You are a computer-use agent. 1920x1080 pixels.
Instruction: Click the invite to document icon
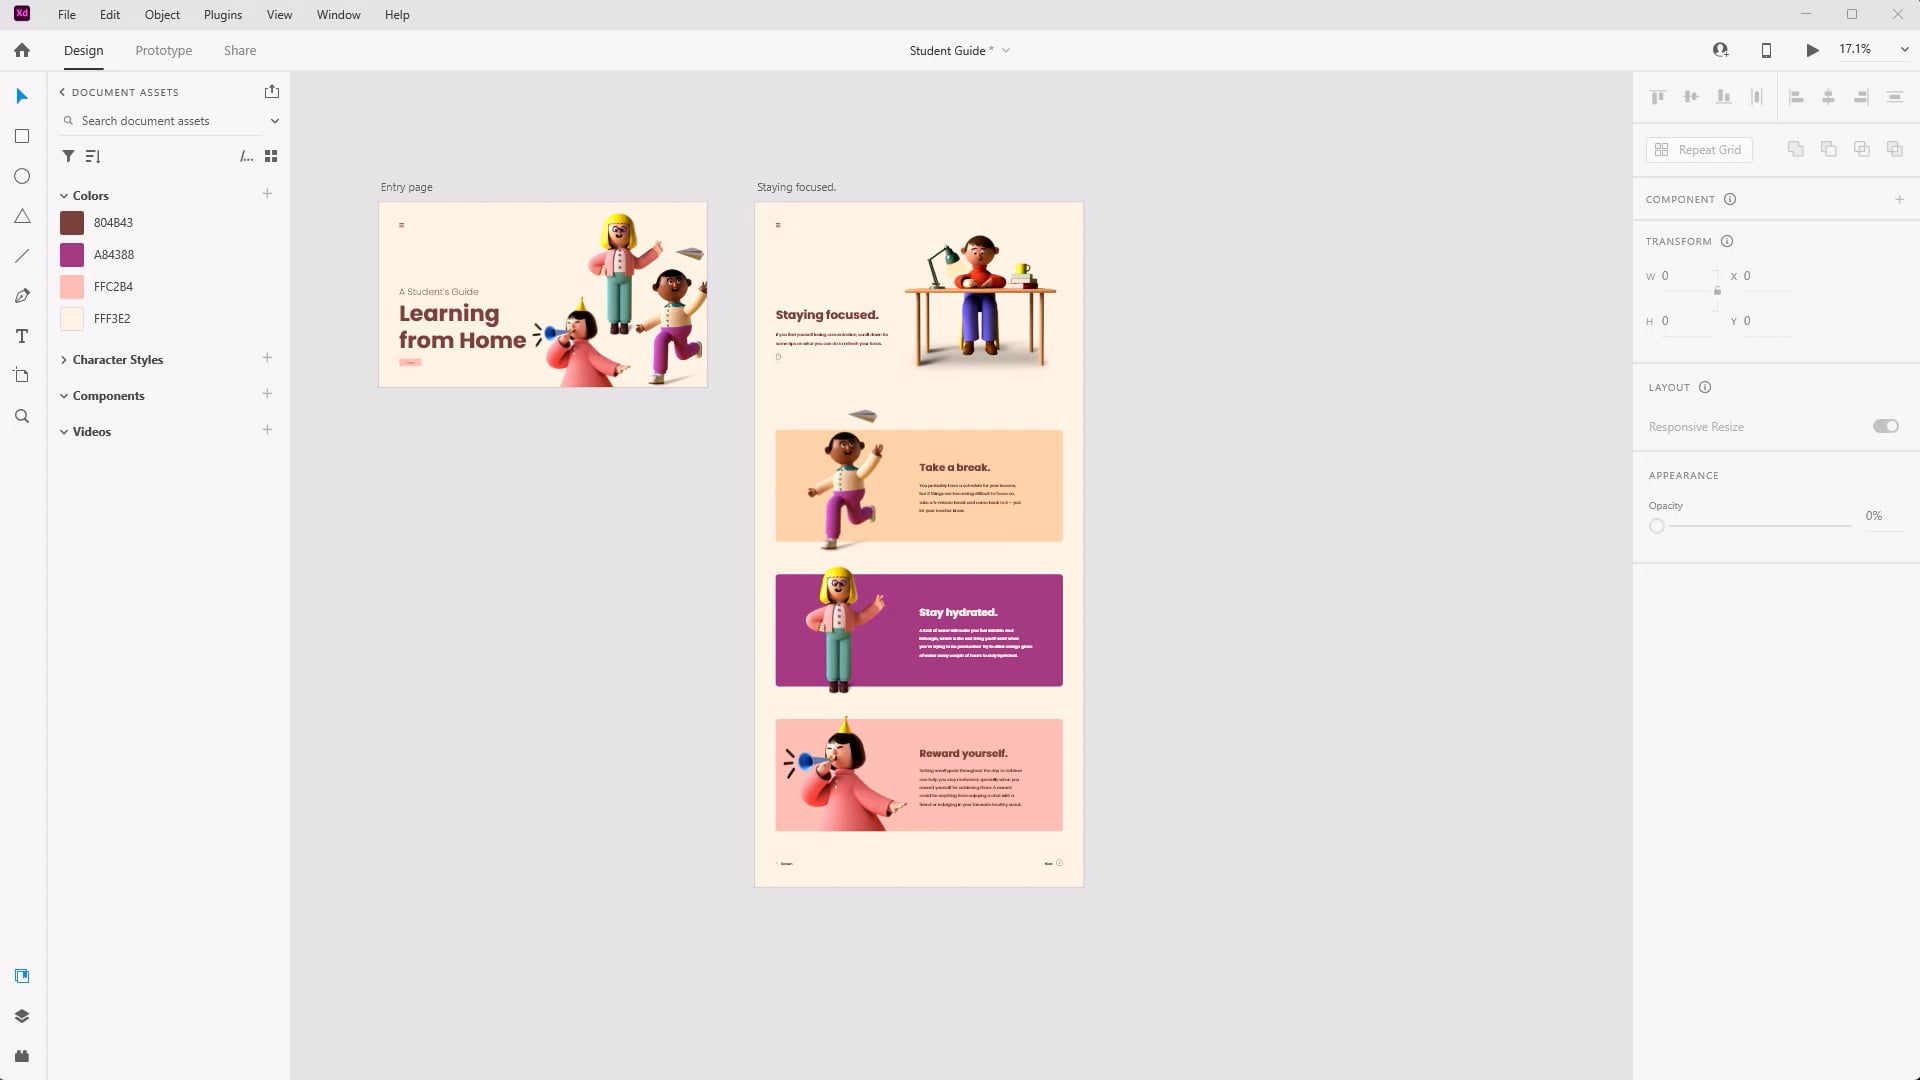pos(1721,50)
